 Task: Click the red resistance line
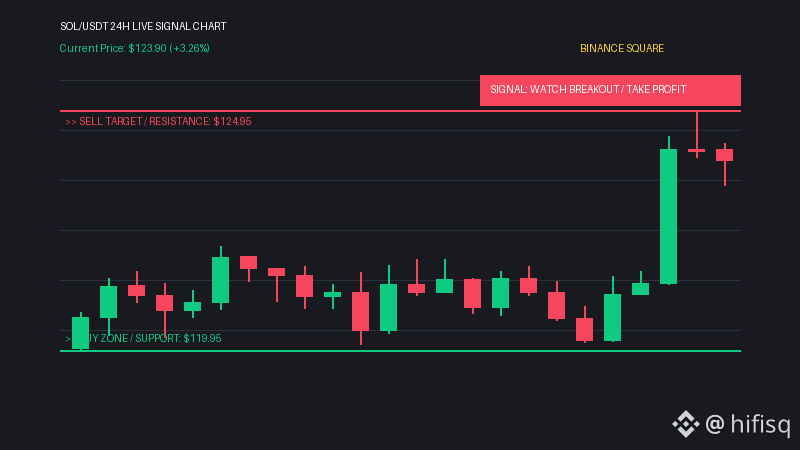[400, 111]
